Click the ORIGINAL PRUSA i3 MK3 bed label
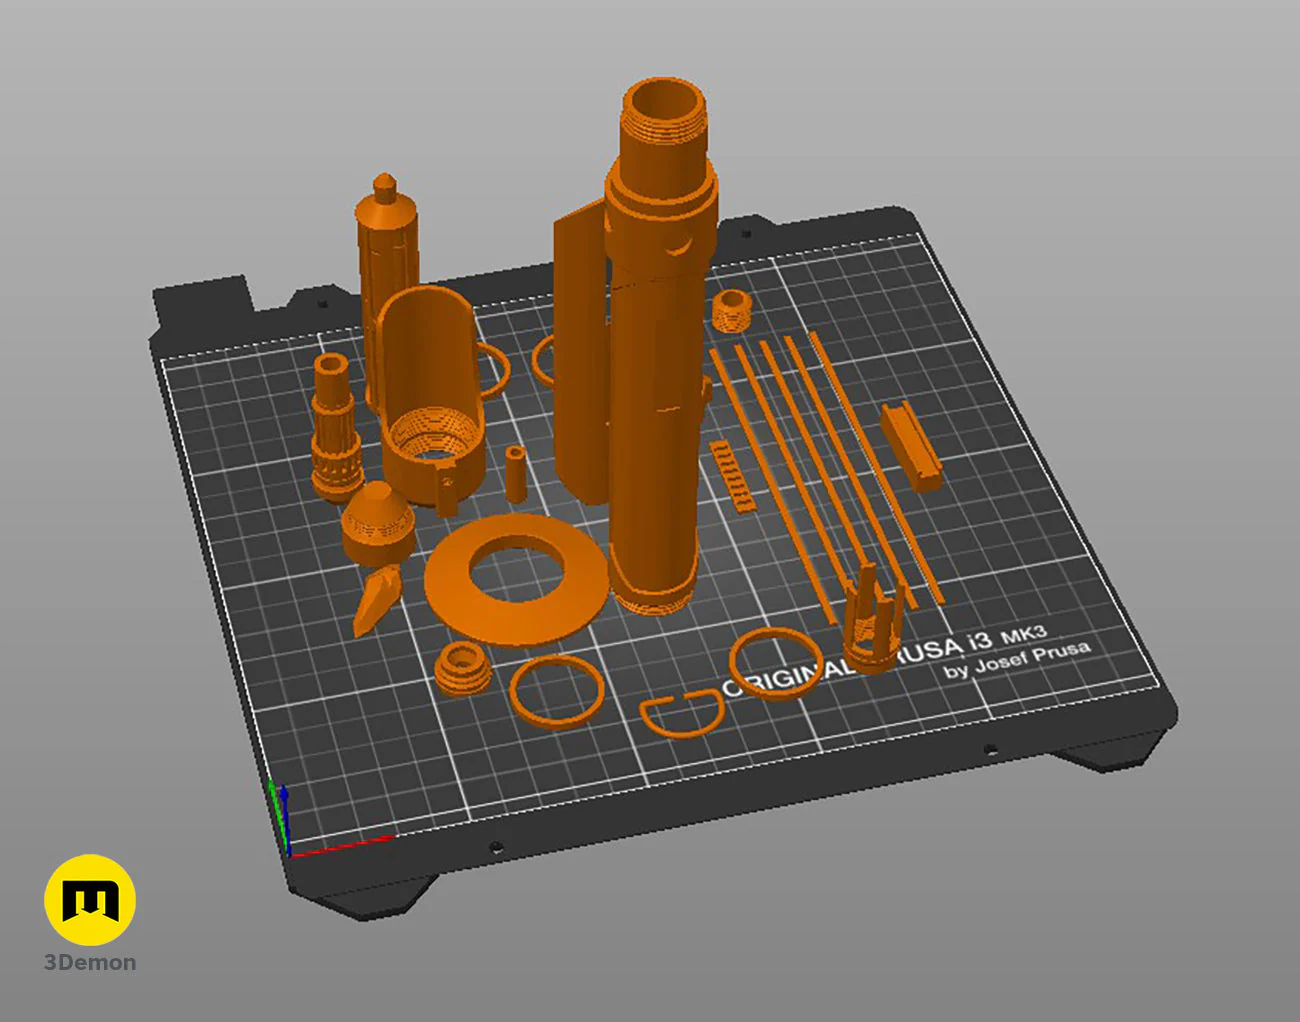Screen dimensions: 1300x1022 pyautogui.click(x=905, y=659)
